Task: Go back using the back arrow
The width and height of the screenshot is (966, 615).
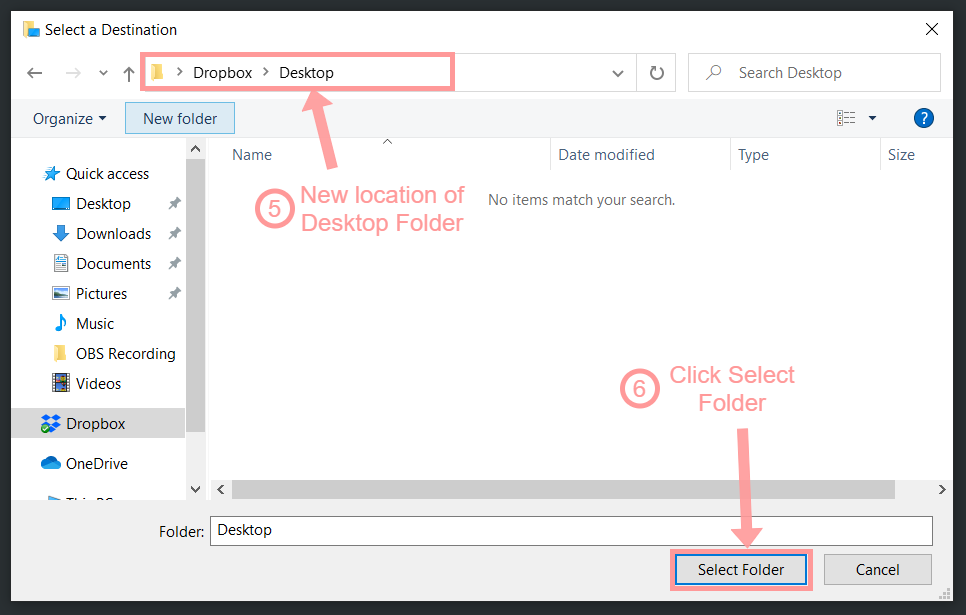Action: 34,73
